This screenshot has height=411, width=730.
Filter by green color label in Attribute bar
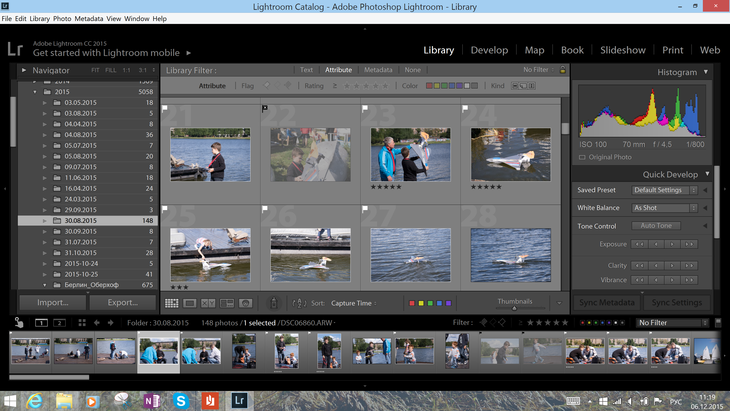click(x=444, y=86)
